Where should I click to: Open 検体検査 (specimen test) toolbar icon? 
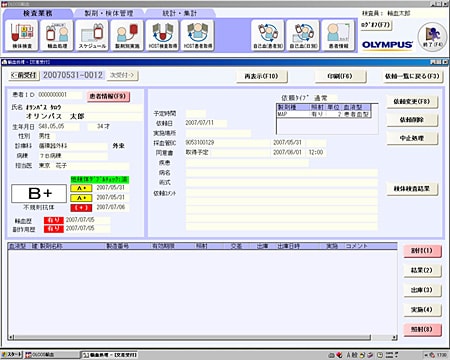(22, 35)
